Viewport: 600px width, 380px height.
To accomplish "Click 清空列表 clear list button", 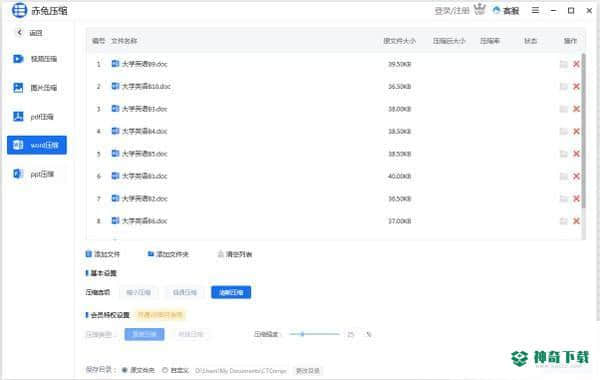I will click(x=235, y=254).
